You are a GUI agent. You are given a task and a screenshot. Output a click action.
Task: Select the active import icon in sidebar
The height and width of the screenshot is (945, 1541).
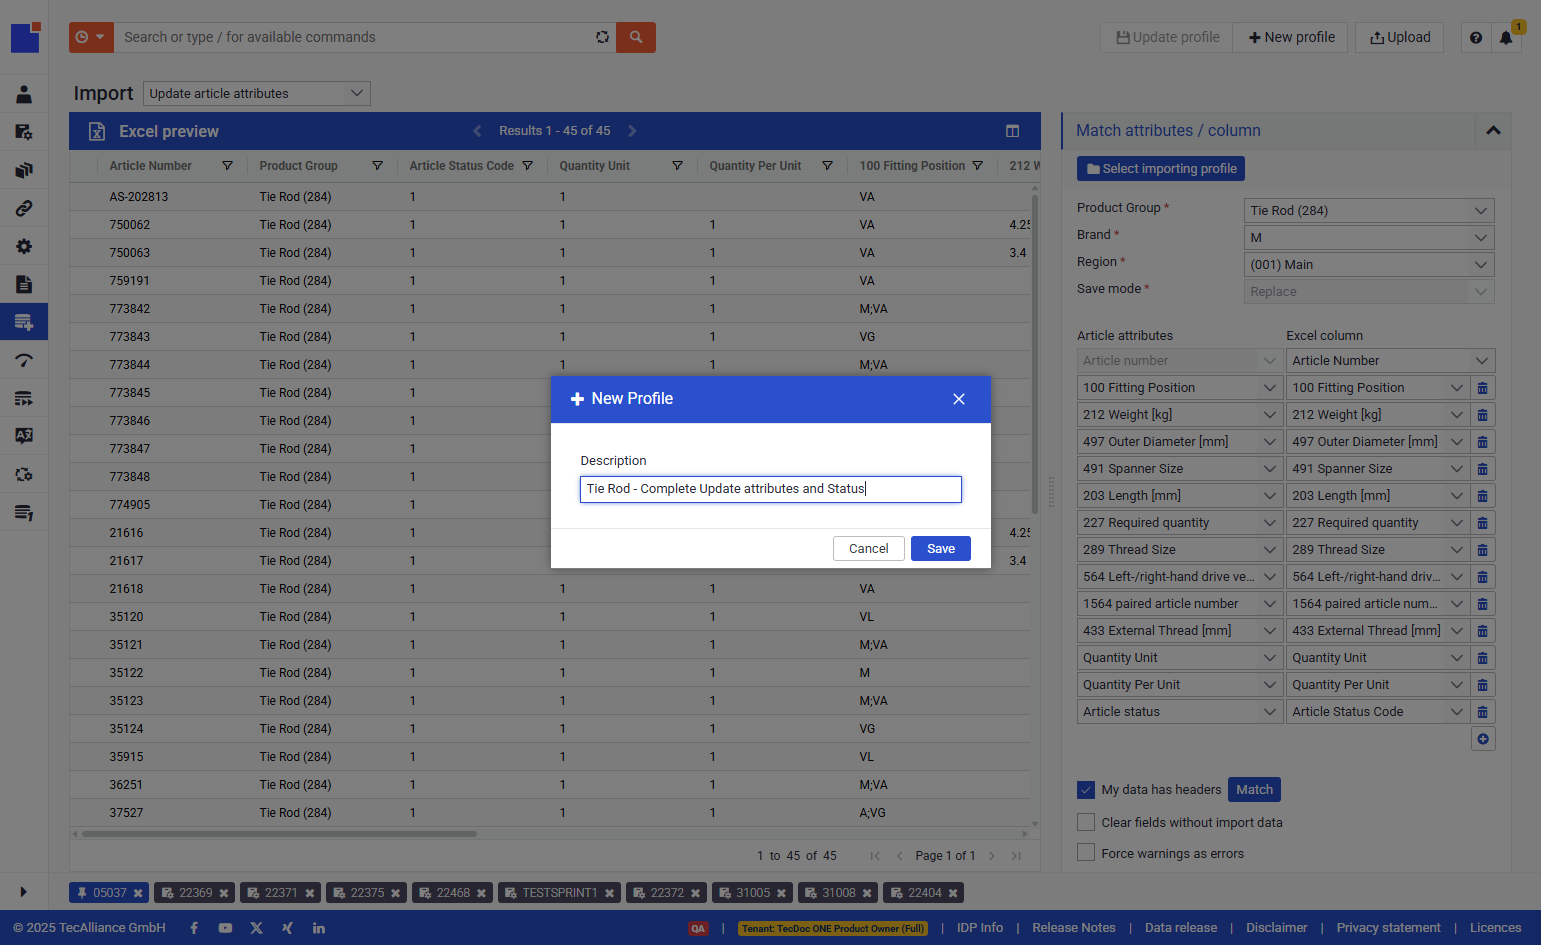coord(24,322)
